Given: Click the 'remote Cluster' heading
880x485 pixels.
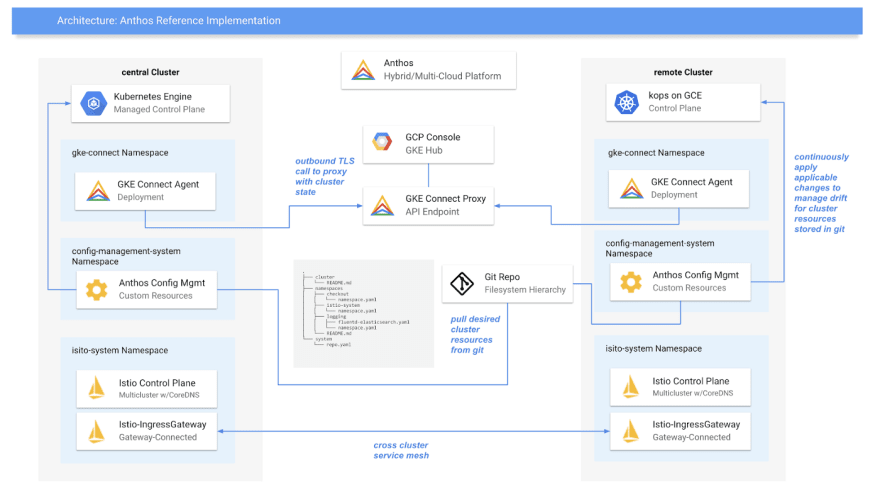Looking at the screenshot, I should coord(683,72).
